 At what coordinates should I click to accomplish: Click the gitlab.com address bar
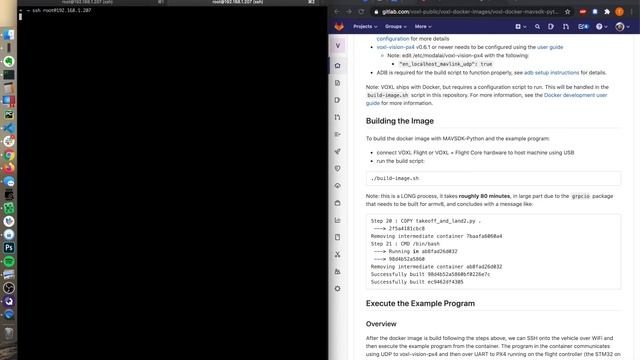tap(469, 12)
